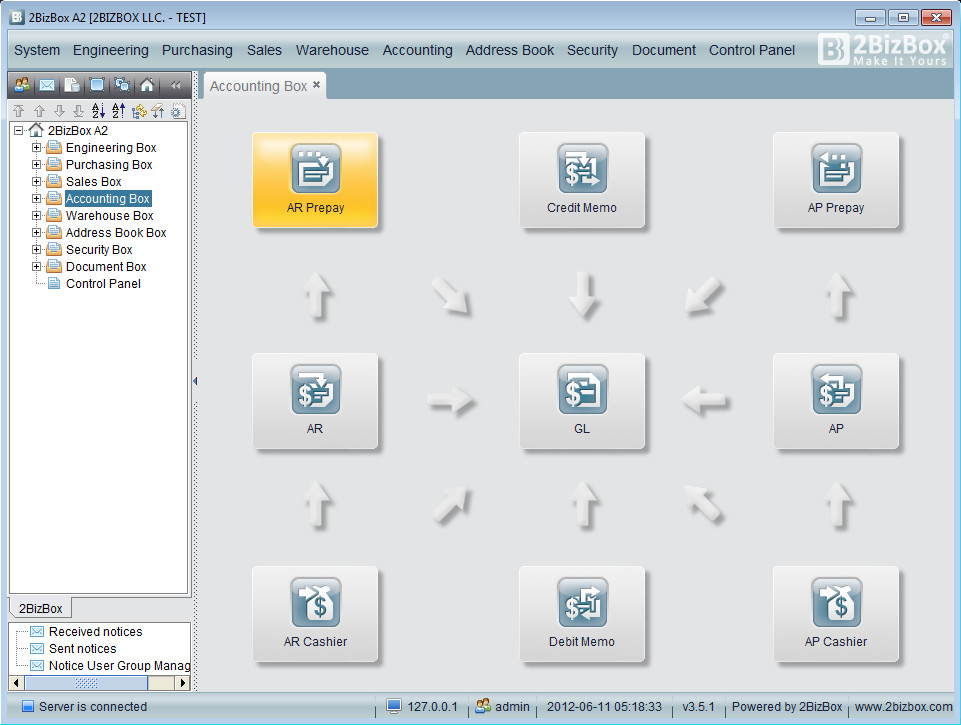Click Server is connected status text
Image resolution: width=961 pixels, height=725 pixels.
pos(93,707)
